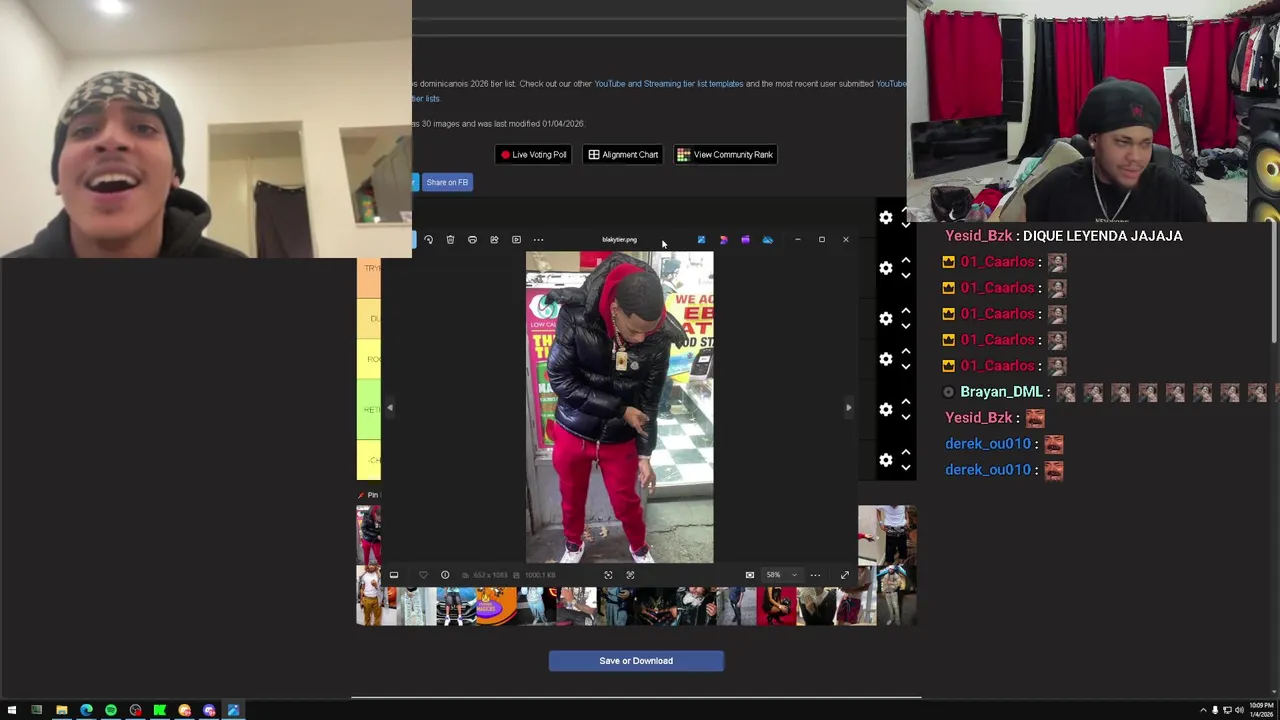1280x720 pixels.
Task: Open File Explorer from the taskbar
Action: tap(61, 711)
